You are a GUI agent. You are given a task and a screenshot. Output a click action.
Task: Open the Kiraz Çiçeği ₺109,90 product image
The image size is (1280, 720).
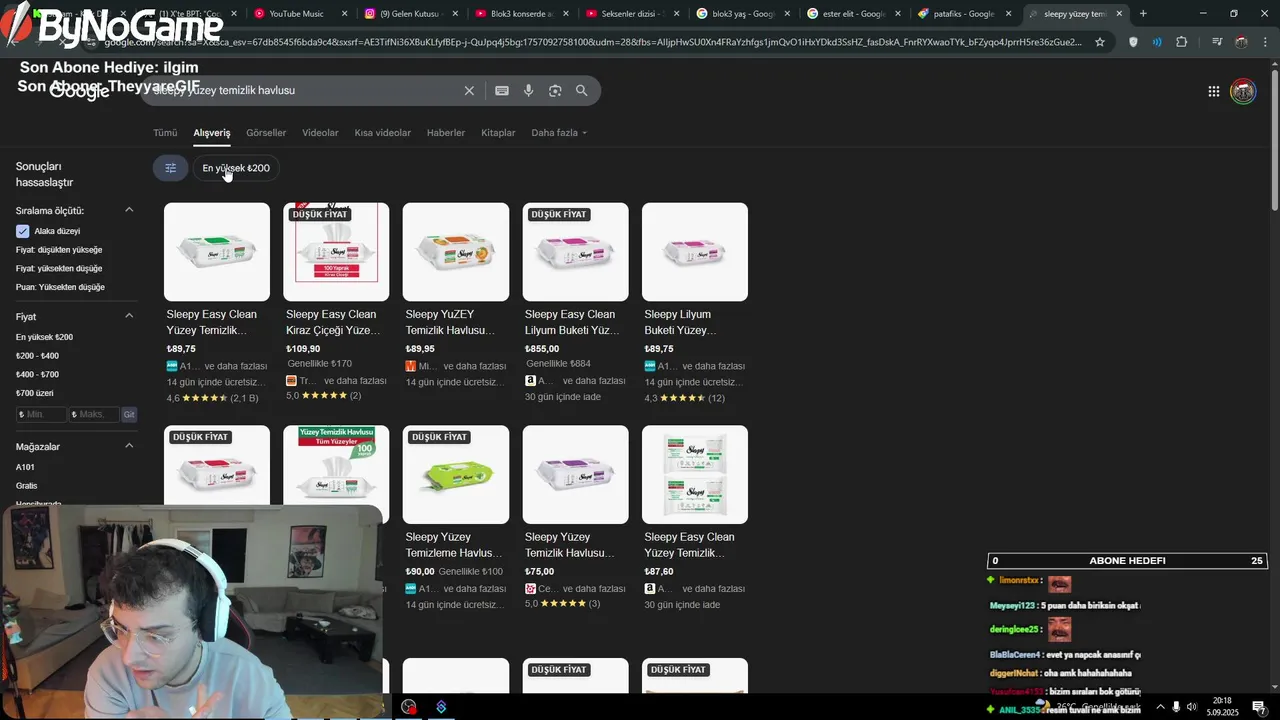336,252
